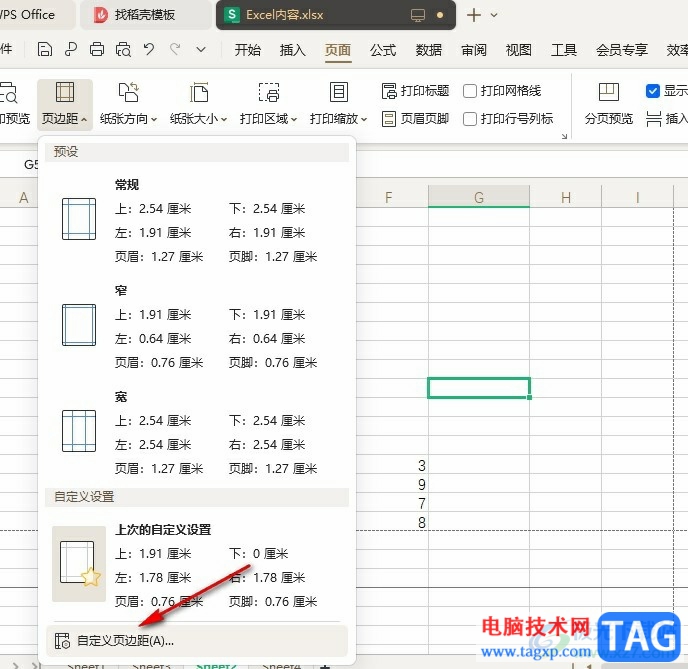The width and height of the screenshot is (688, 669).
Task: Open the 工具 ribbon tab
Action: point(564,50)
